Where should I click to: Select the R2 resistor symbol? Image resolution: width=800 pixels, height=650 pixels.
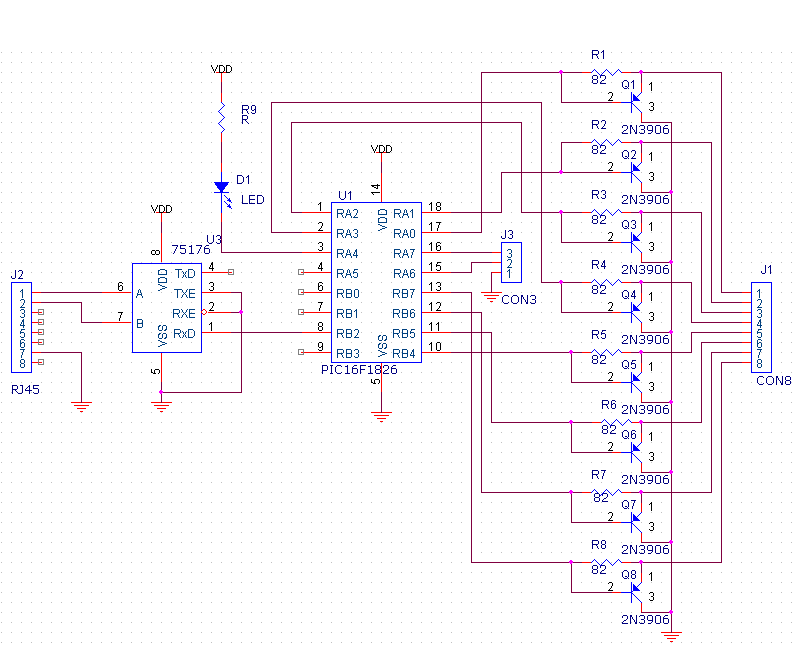[606, 142]
